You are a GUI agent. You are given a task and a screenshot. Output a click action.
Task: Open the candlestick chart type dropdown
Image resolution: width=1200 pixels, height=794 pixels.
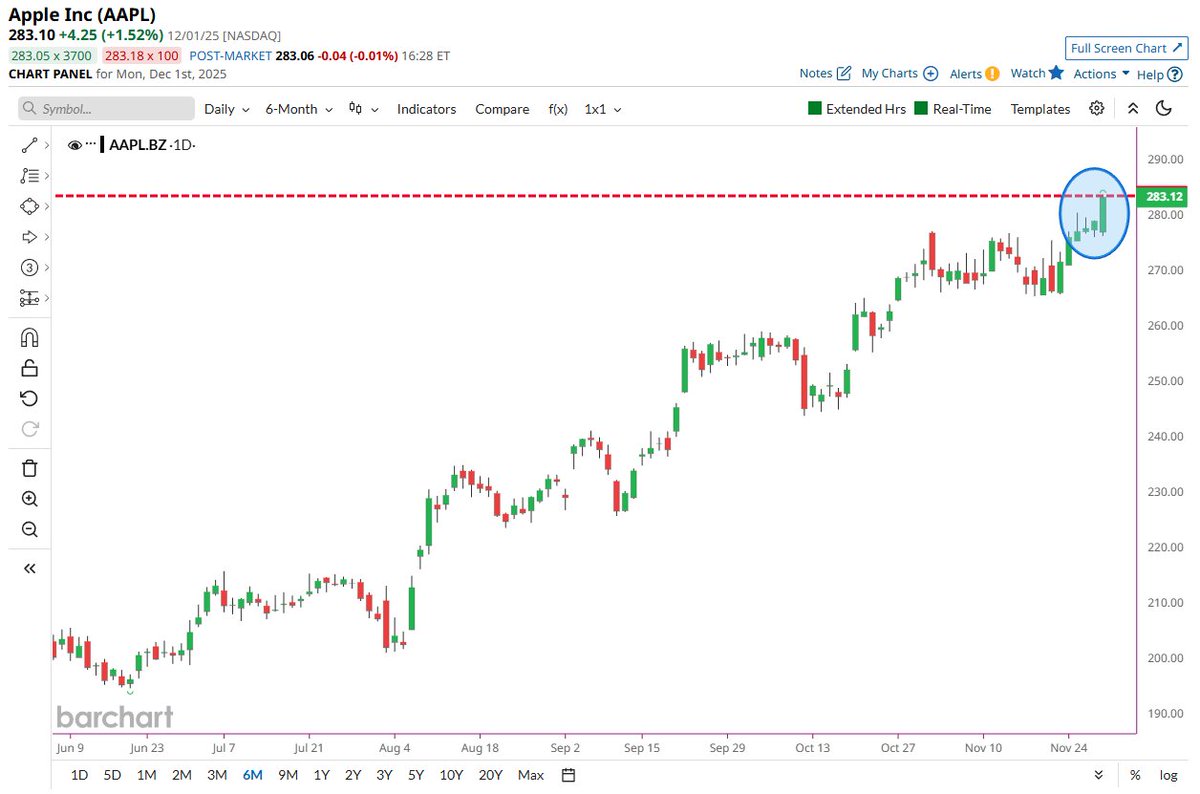(x=363, y=109)
